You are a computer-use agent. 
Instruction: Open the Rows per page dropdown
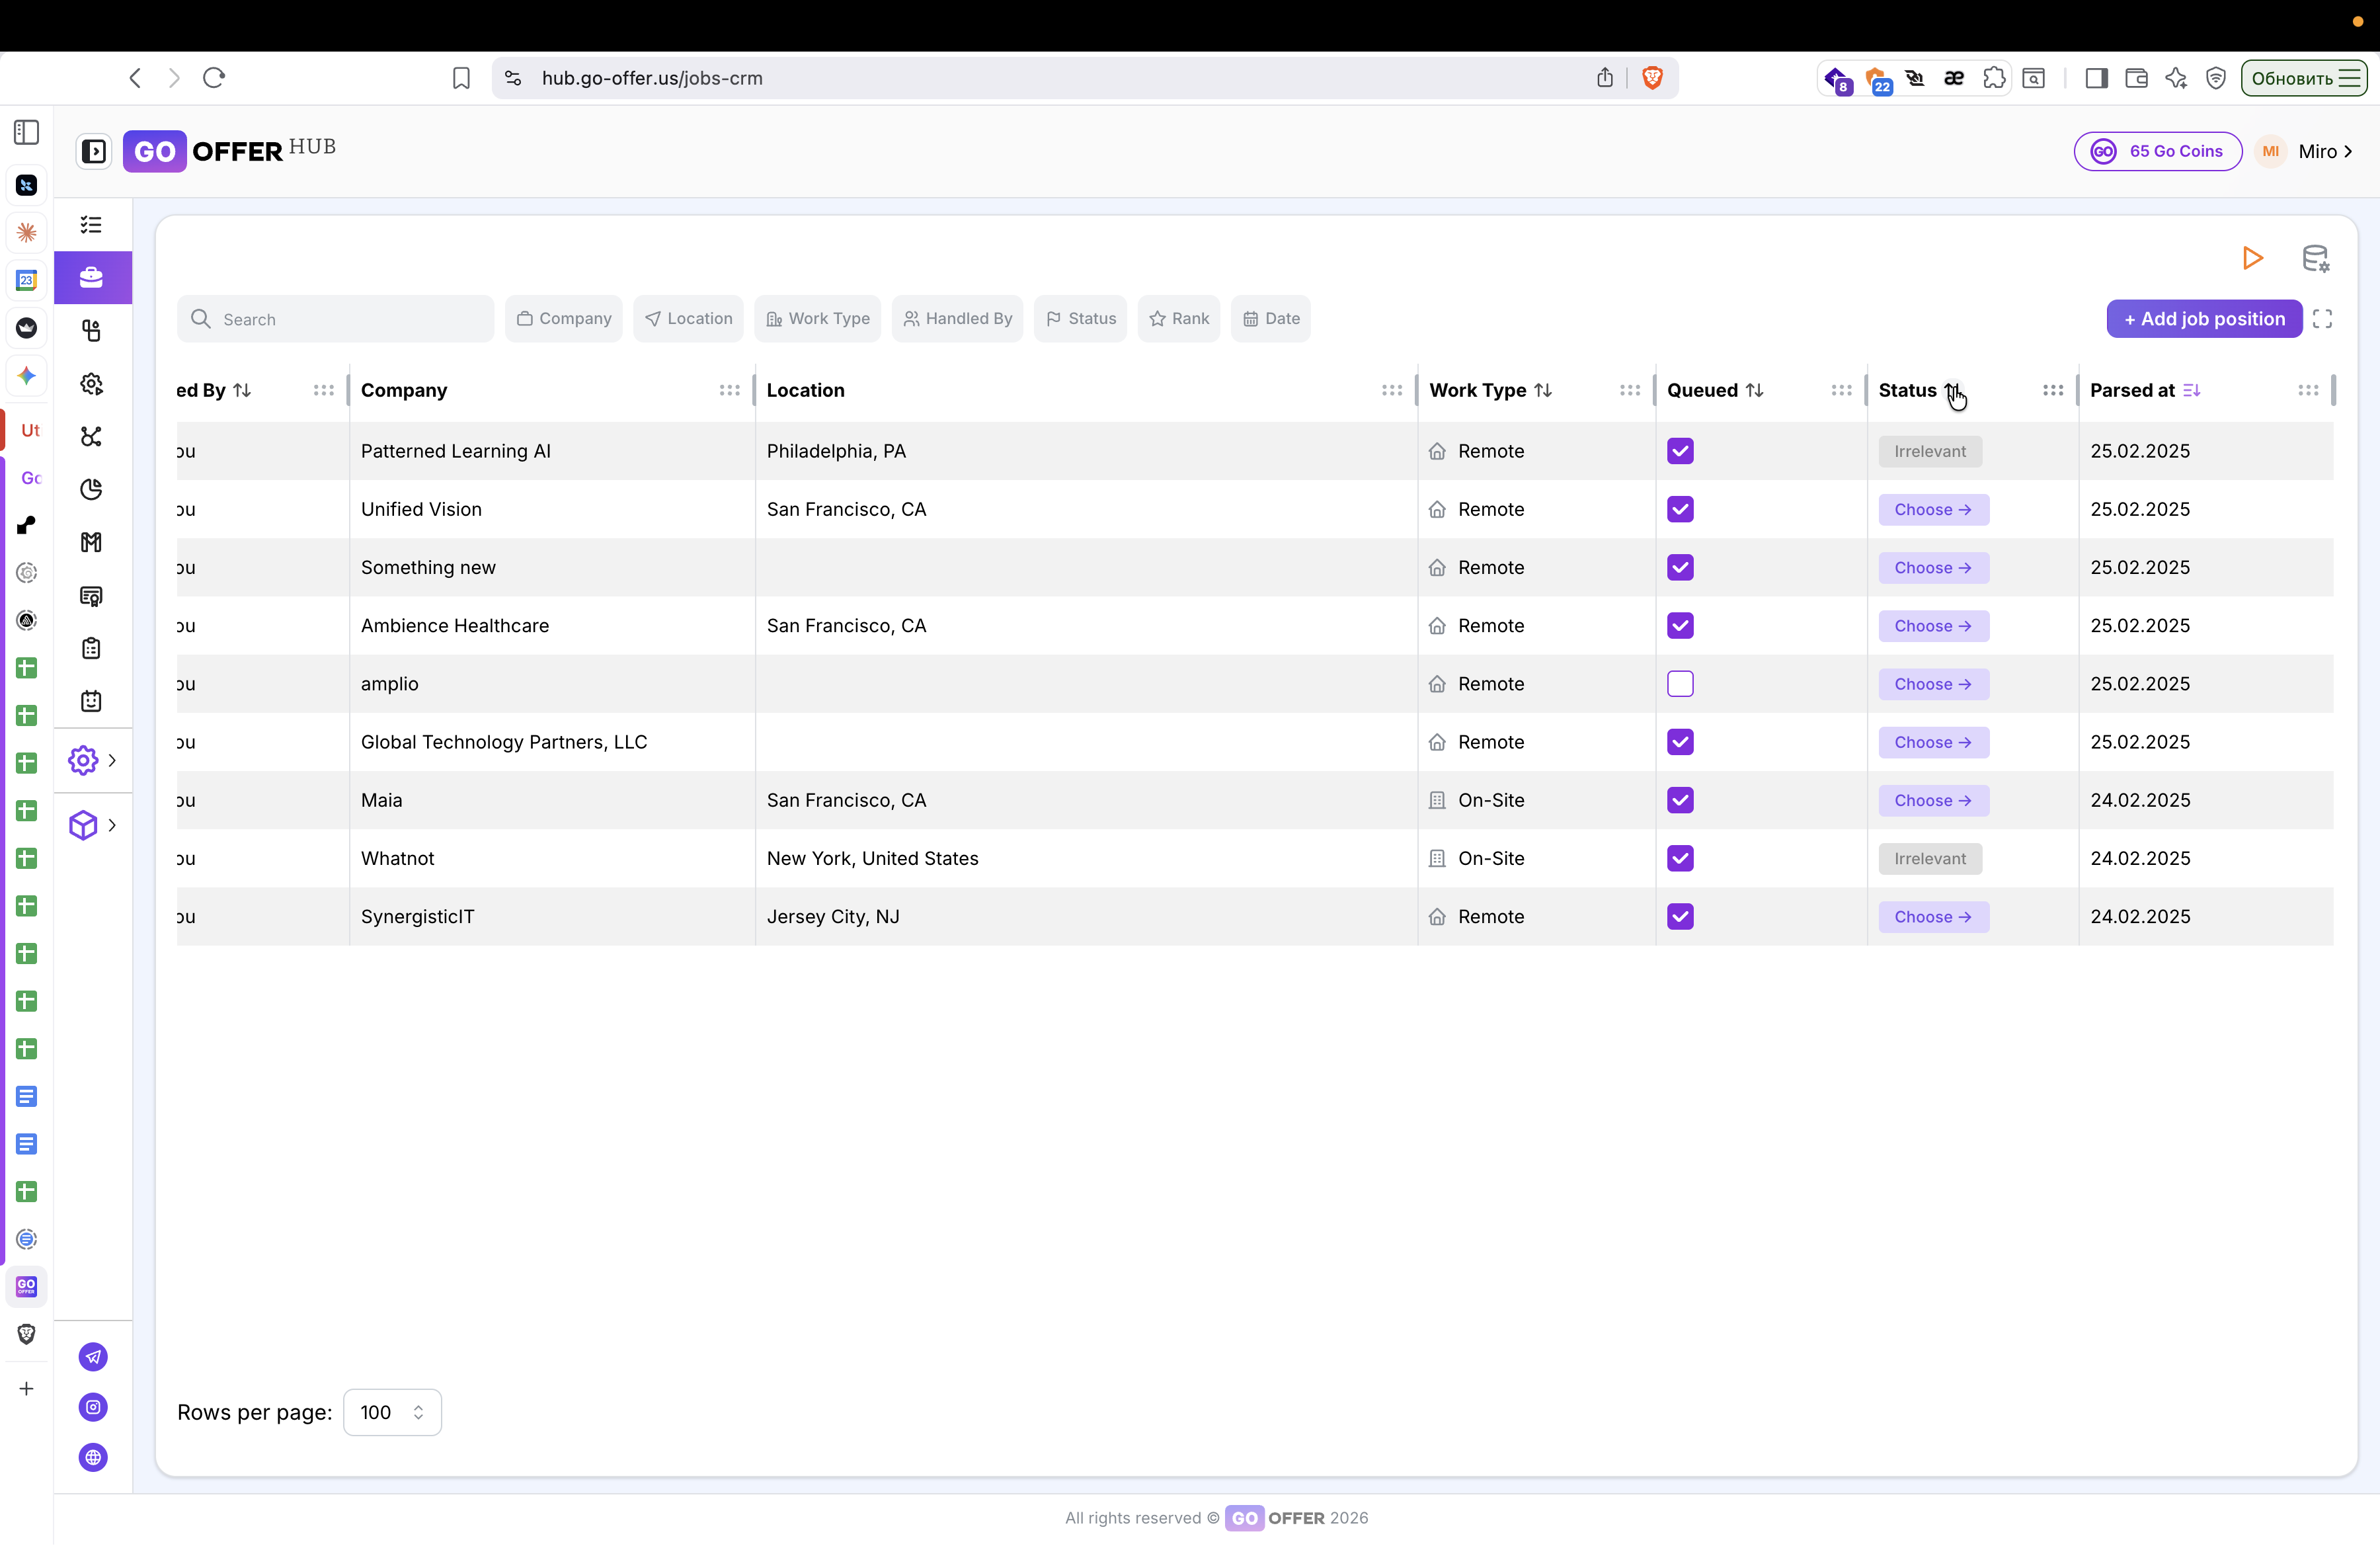392,1412
